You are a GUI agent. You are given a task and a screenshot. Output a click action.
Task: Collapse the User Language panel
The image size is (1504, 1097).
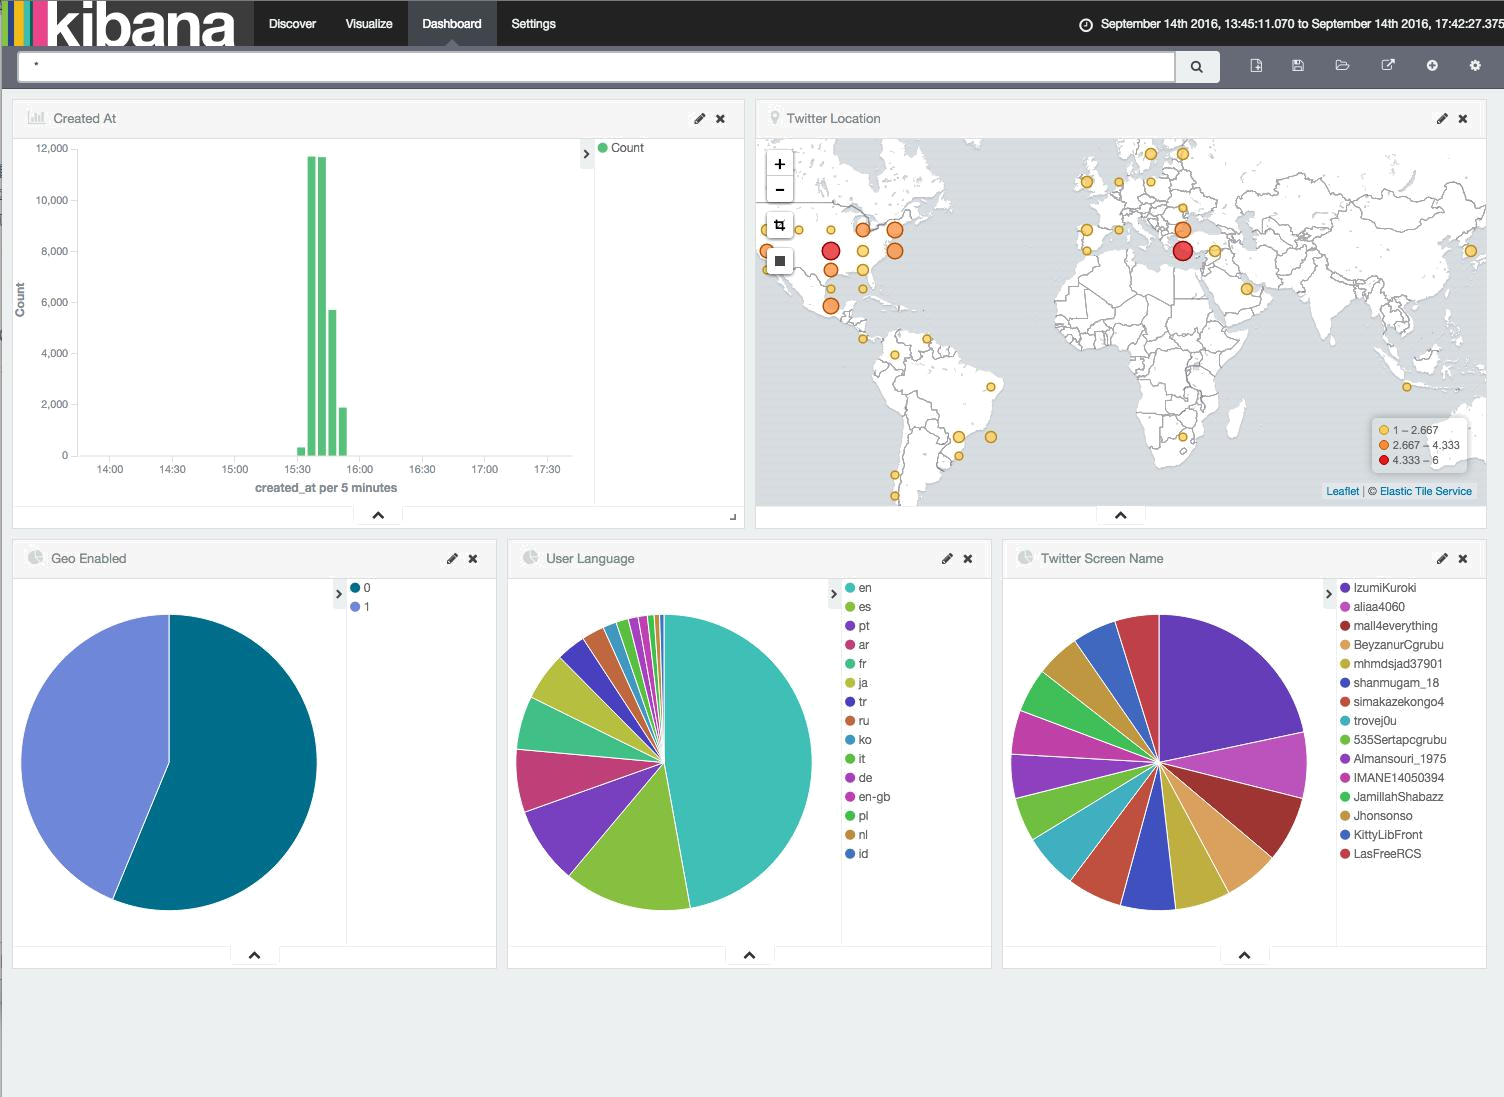[x=748, y=954]
